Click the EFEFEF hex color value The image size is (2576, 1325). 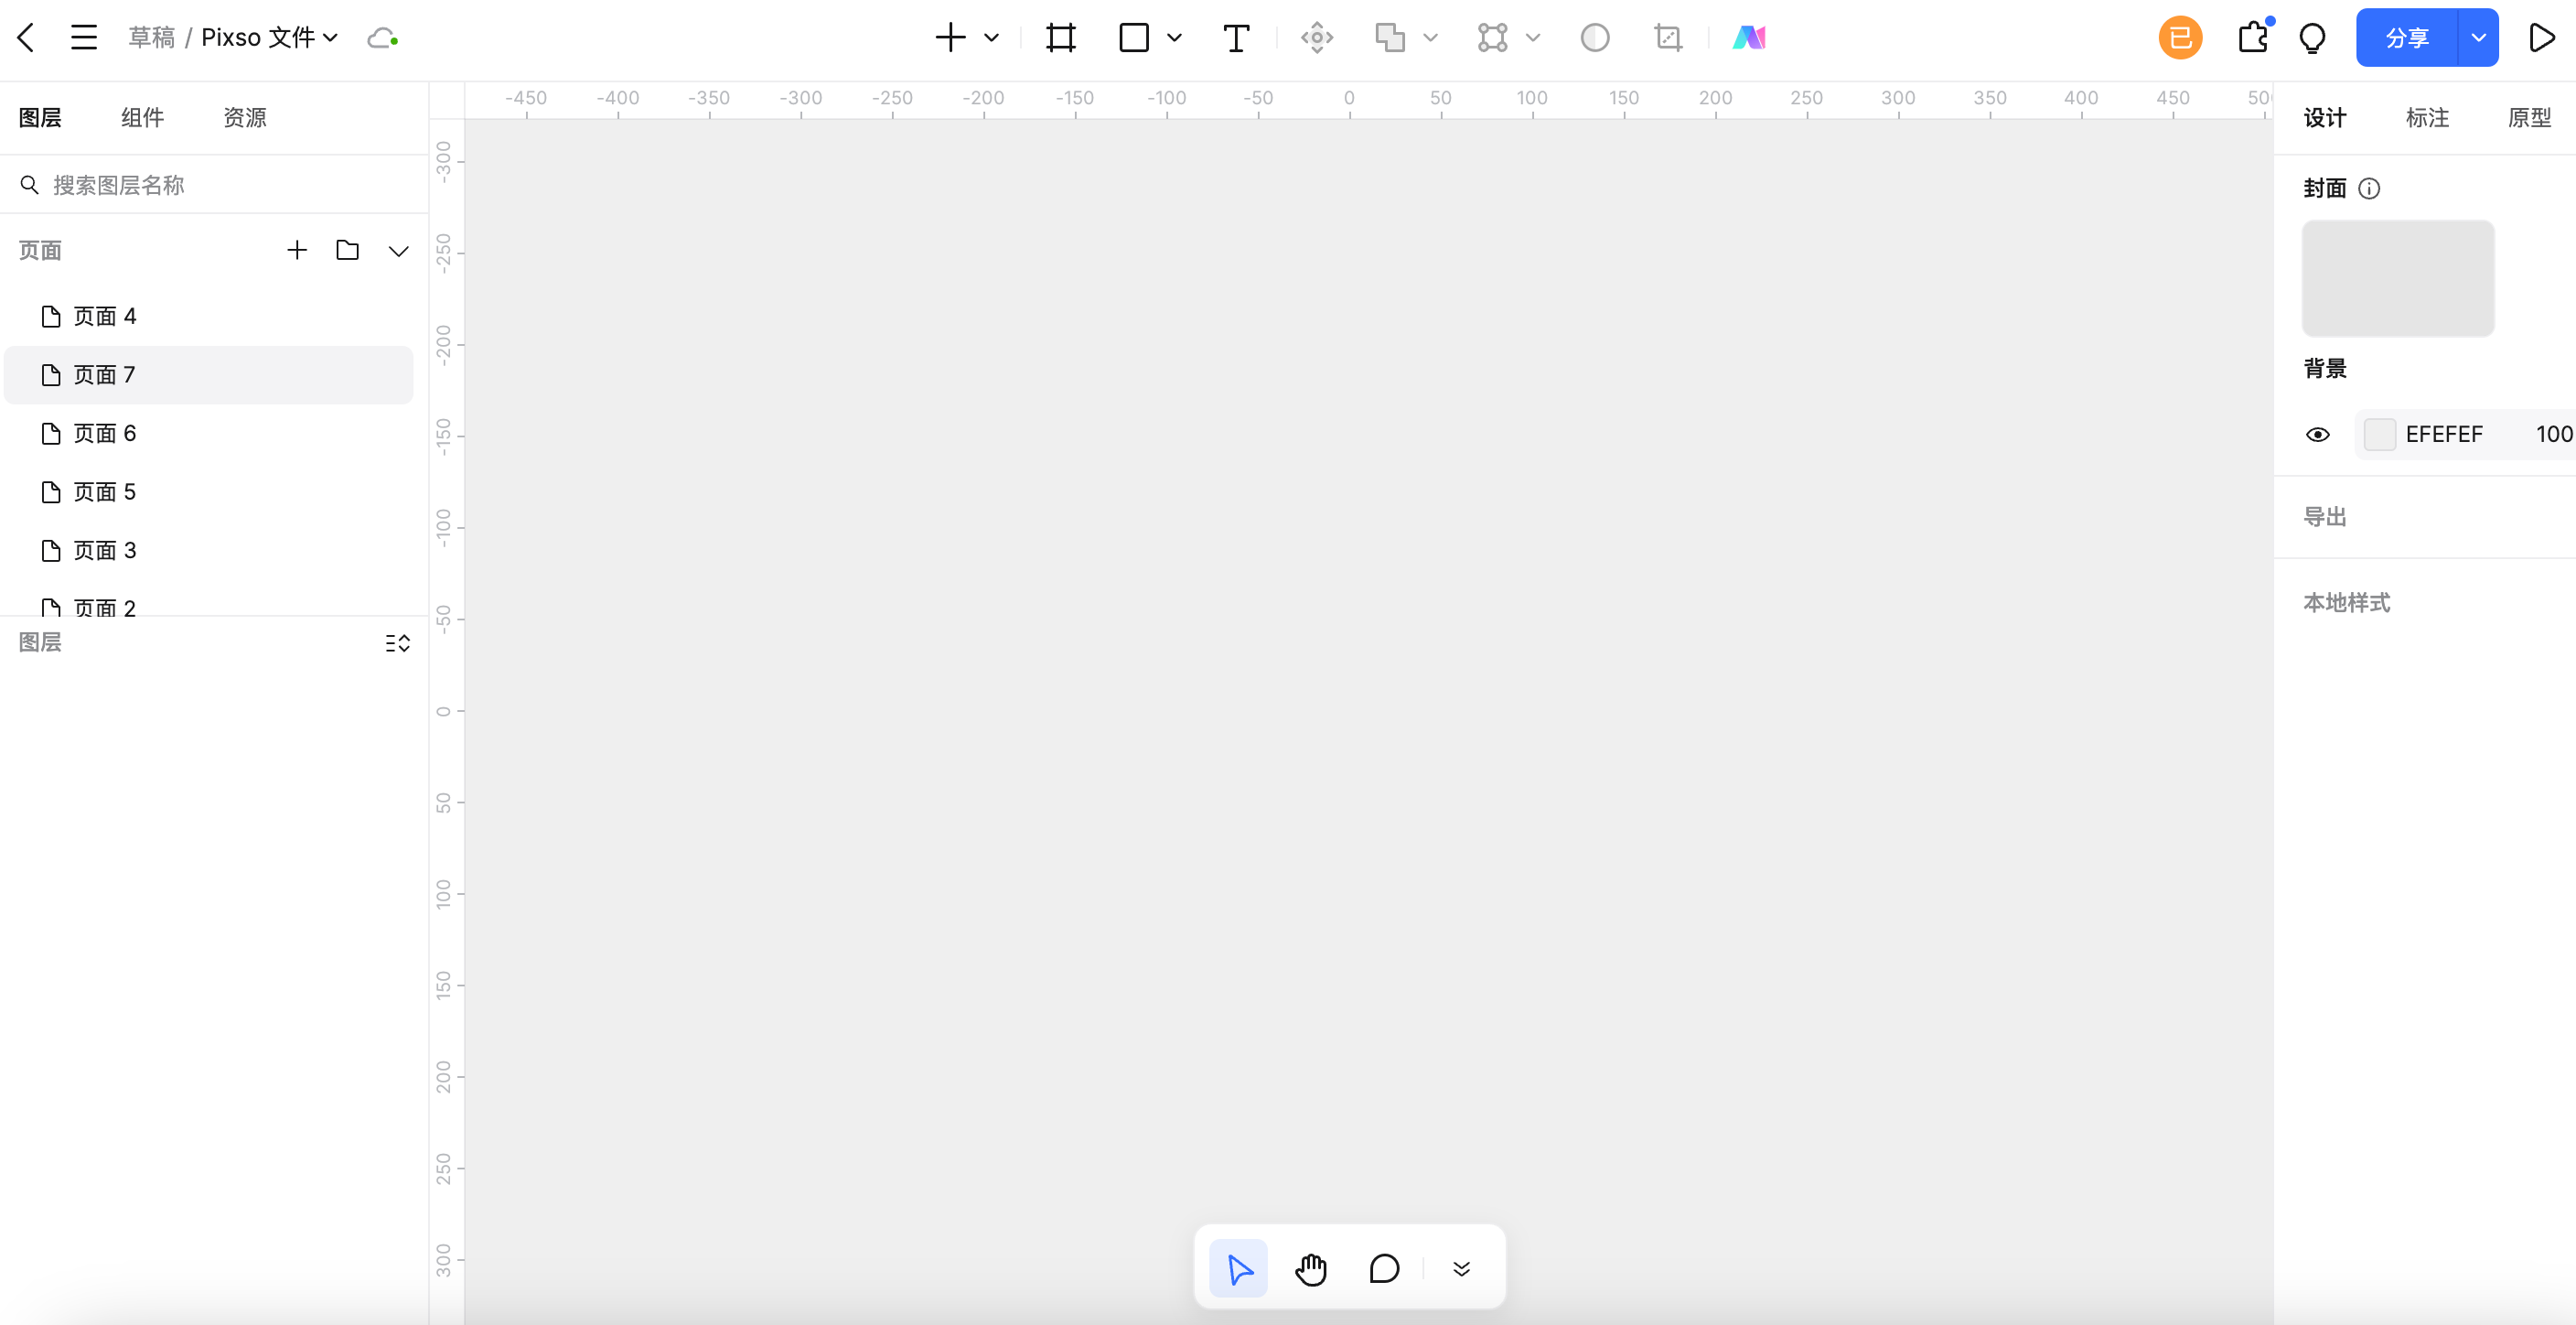point(2443,434)
